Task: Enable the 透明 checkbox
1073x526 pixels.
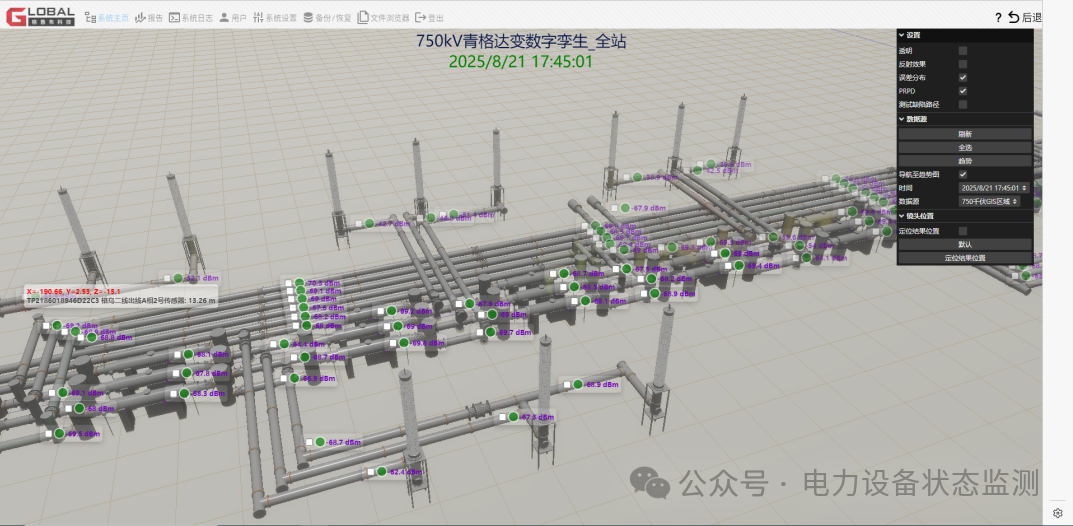Action: coord(963,51)
